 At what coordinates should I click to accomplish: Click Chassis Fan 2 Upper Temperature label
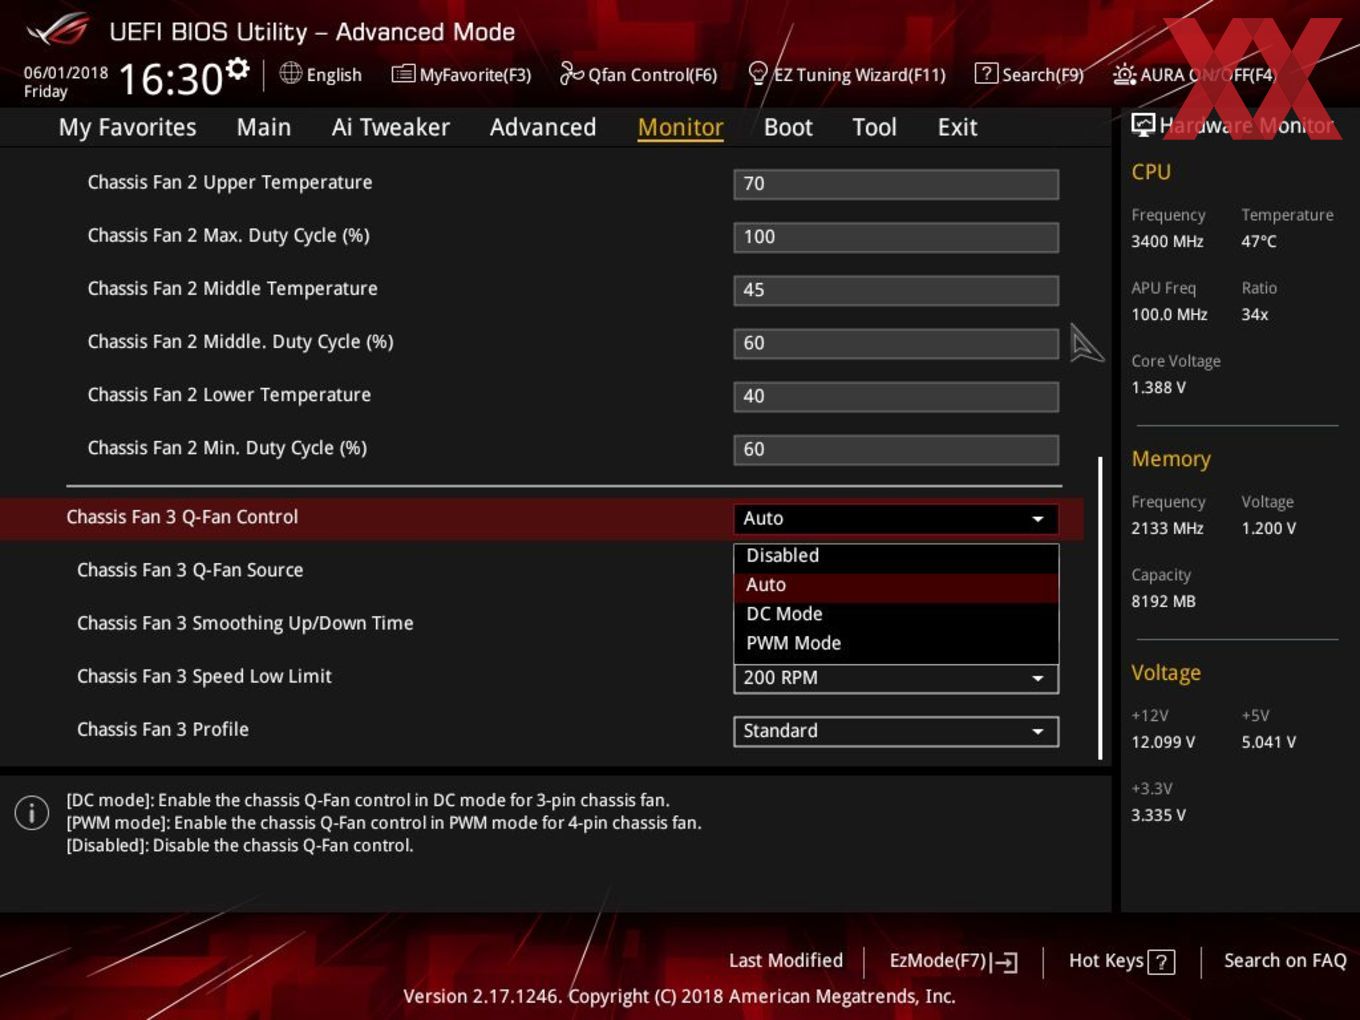230,182
